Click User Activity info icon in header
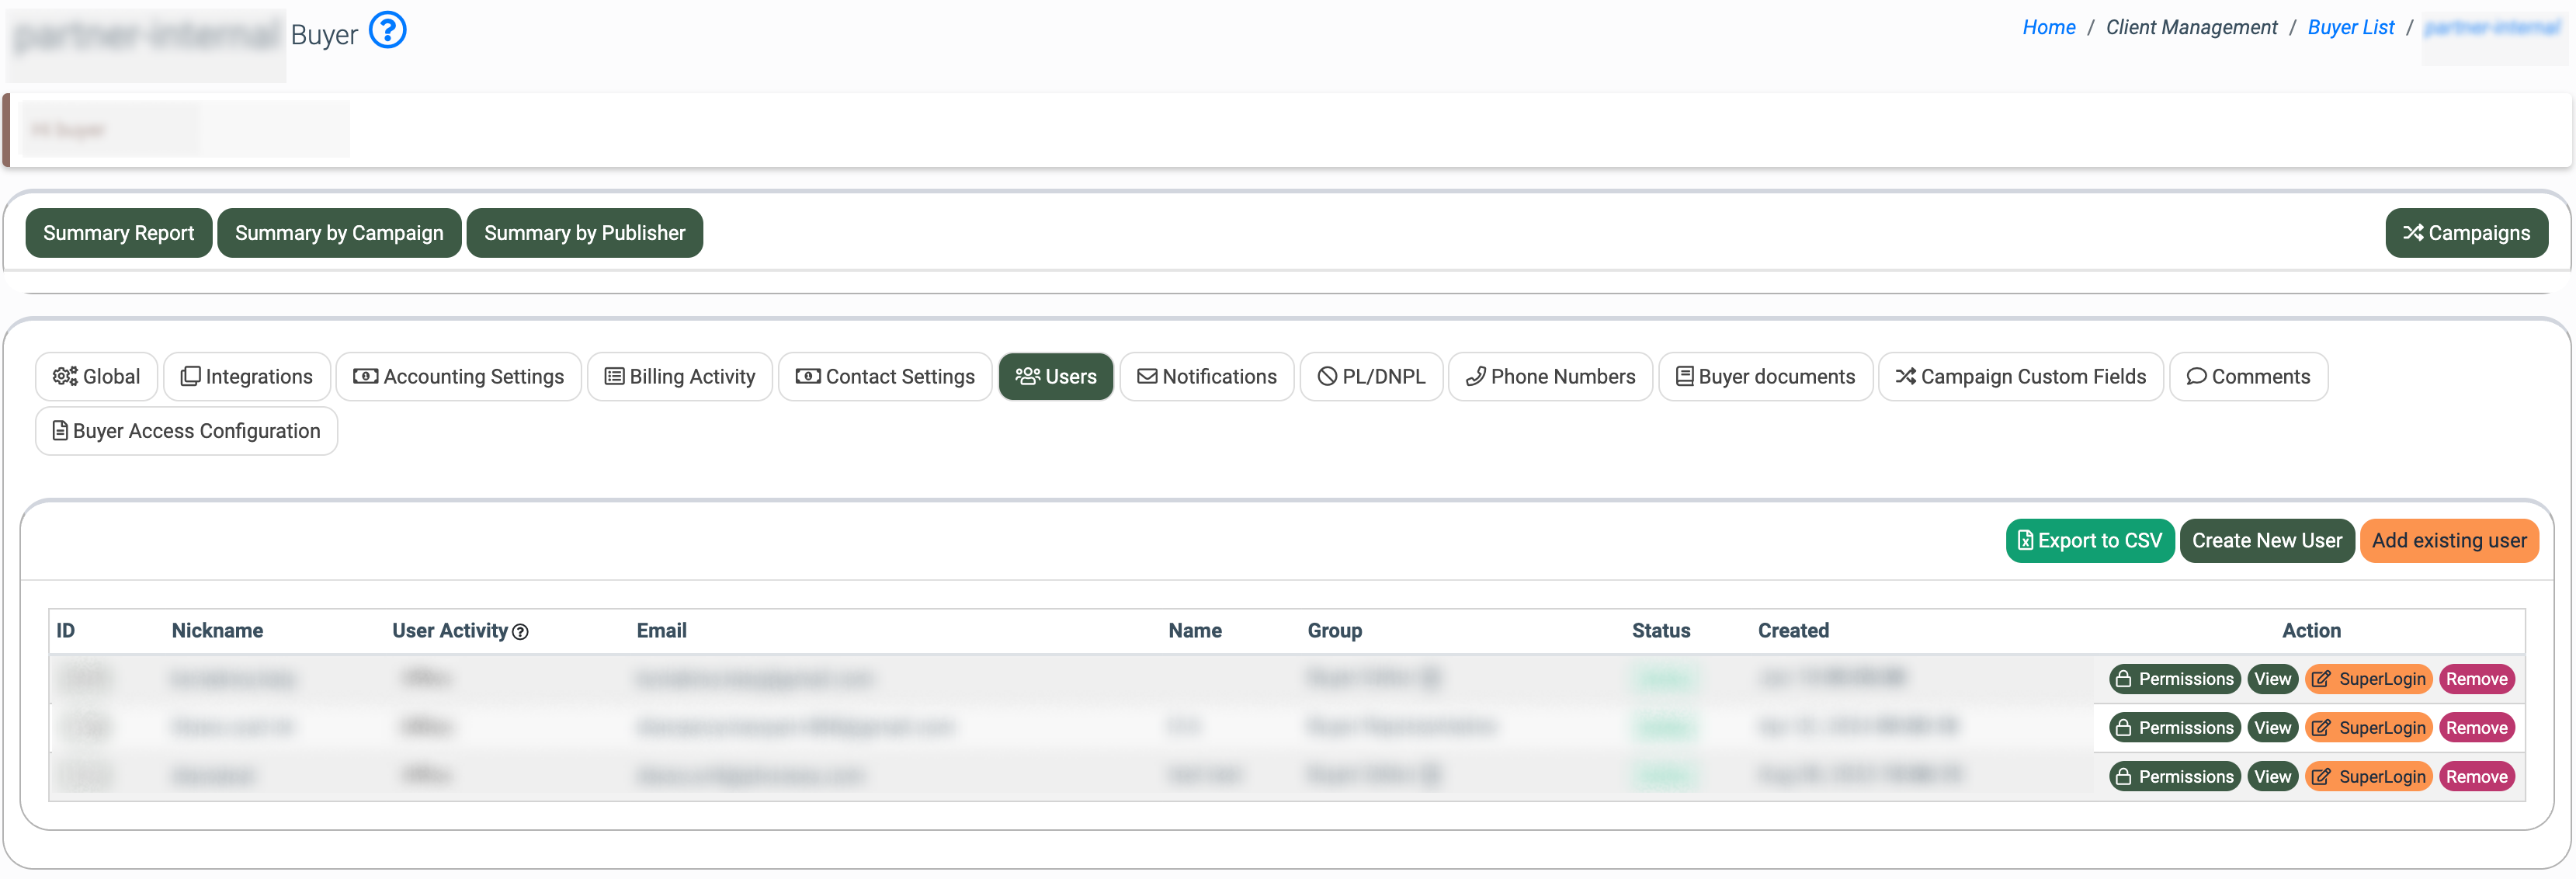Image resolution: width=2576 pixels, height=879 pixels. tap(520, 632)
